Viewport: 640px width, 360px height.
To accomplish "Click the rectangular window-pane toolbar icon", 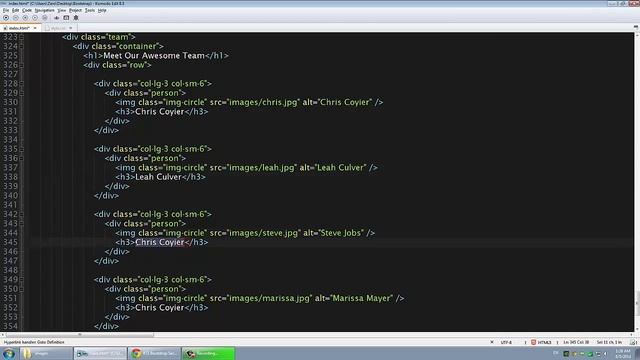I will [x=66, y=18].
